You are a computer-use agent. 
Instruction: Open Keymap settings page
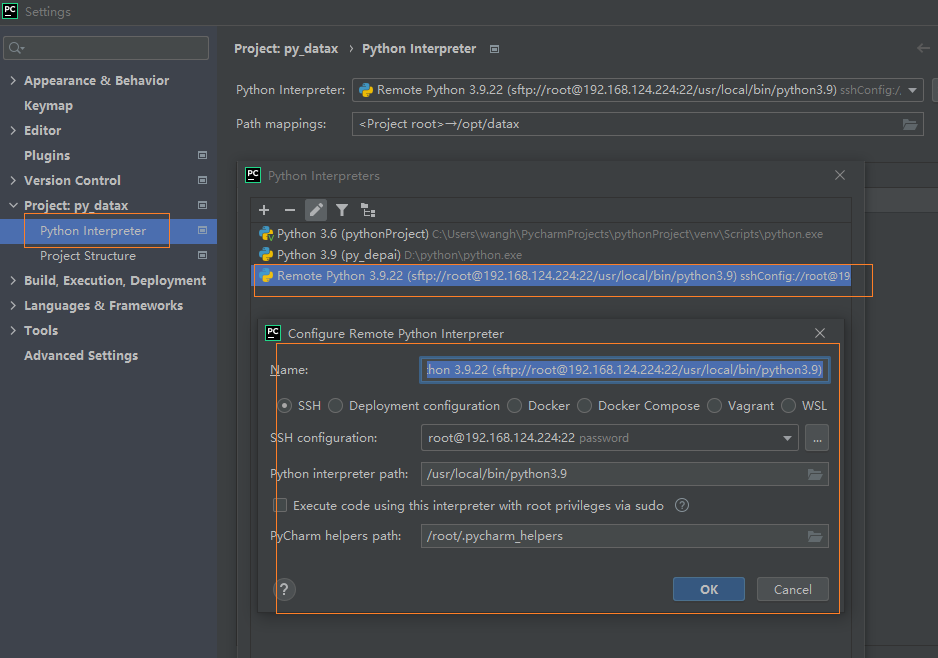tap(48, 106)
